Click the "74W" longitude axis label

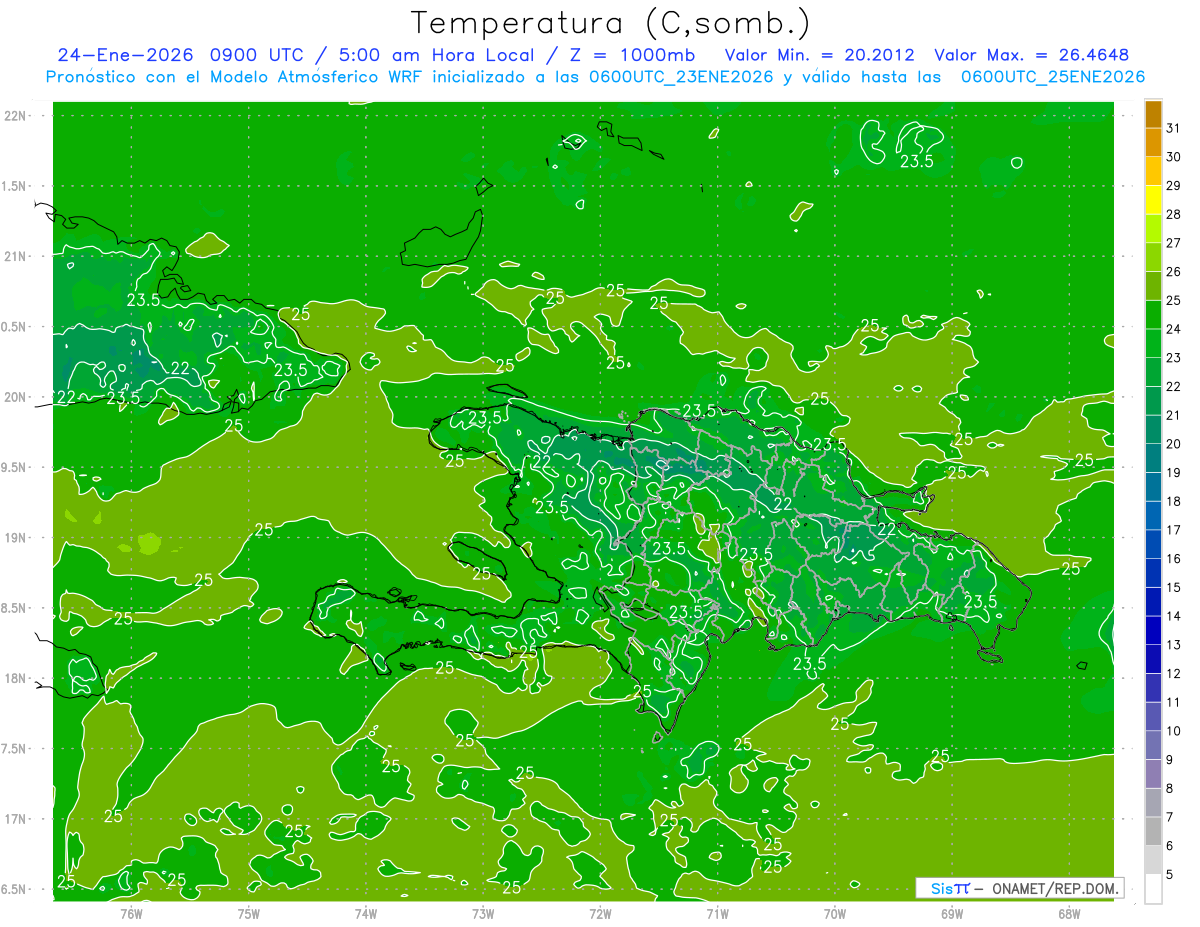[x=366, y=913]
